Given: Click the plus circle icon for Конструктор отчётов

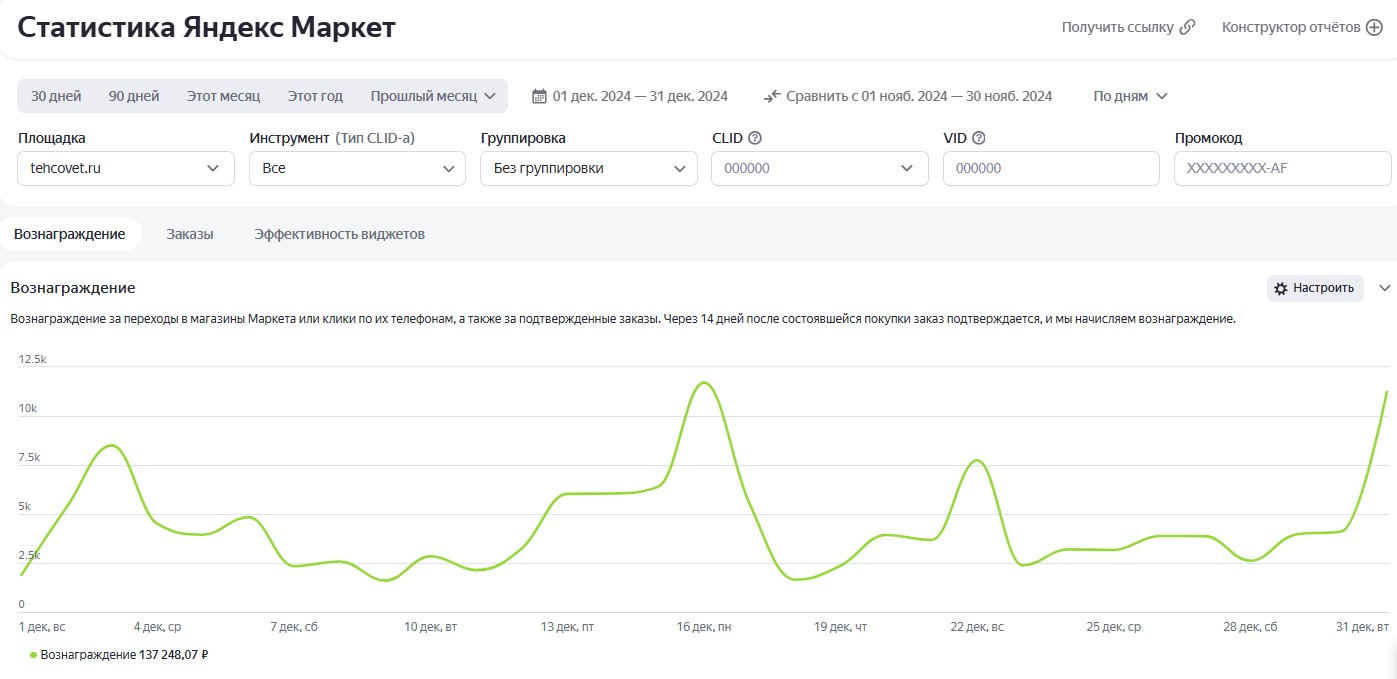Looking at the screenshot, I should [x=1374, y=27].
